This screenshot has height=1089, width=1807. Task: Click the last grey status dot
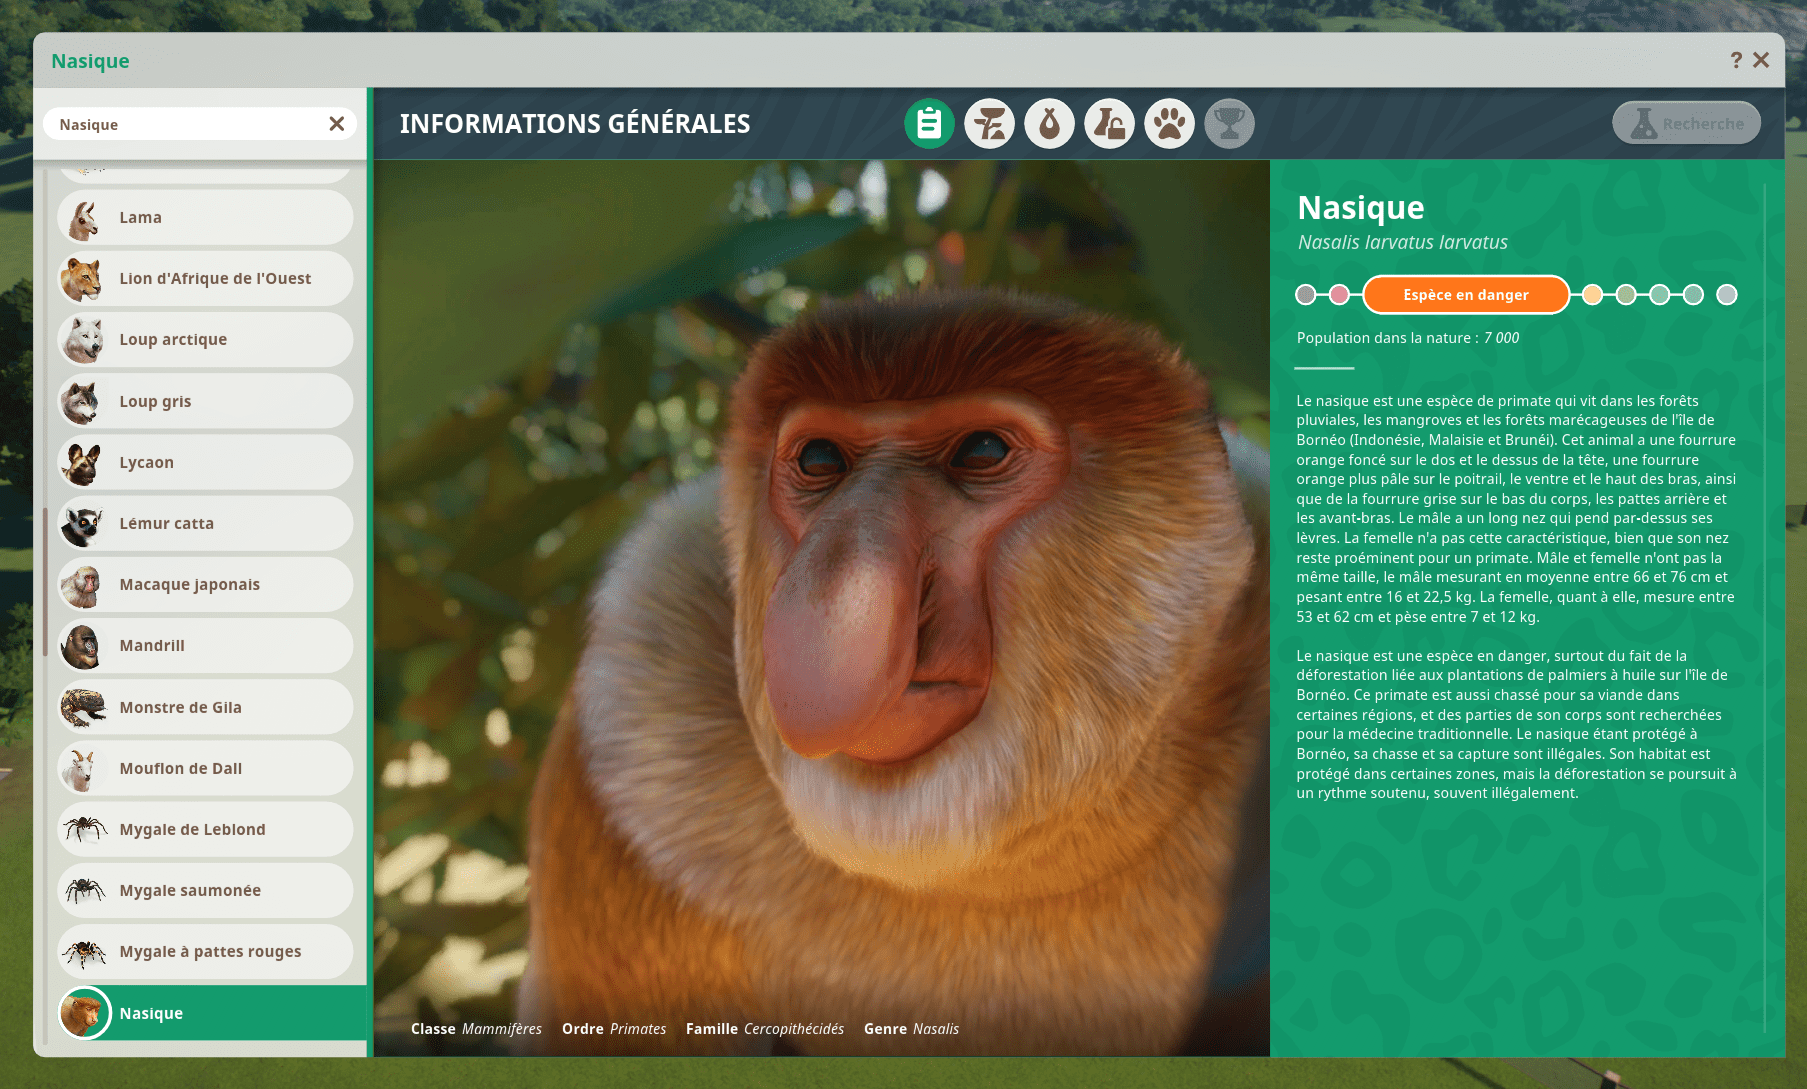[1727, 295]
